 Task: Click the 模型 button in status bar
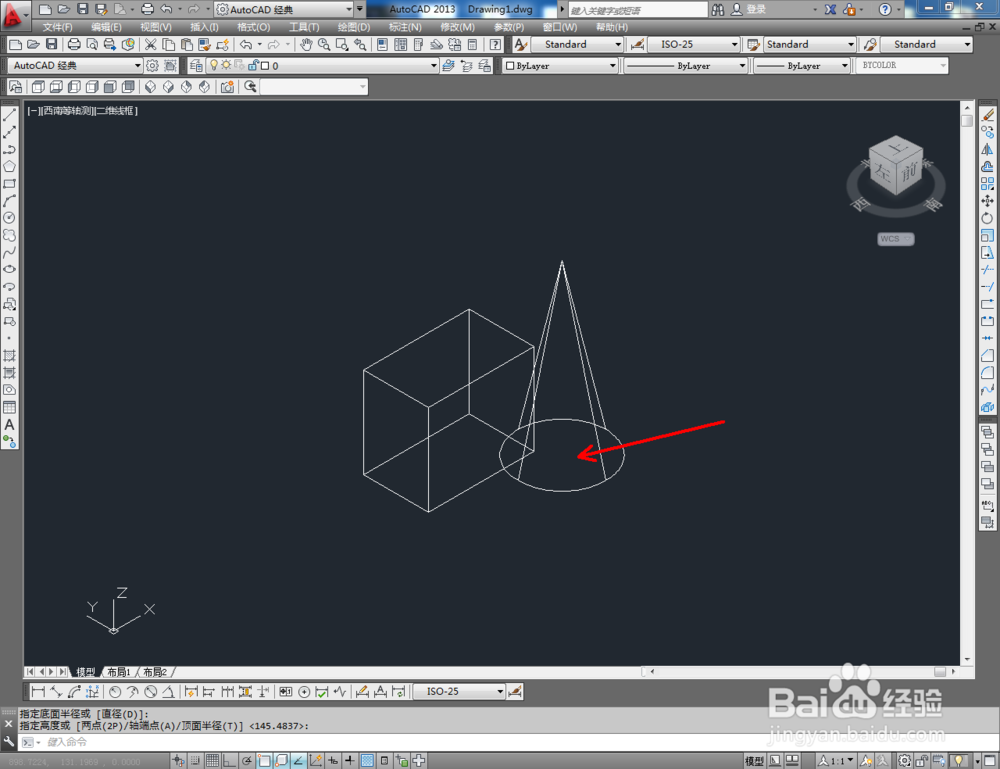click(x=754, y=761)
